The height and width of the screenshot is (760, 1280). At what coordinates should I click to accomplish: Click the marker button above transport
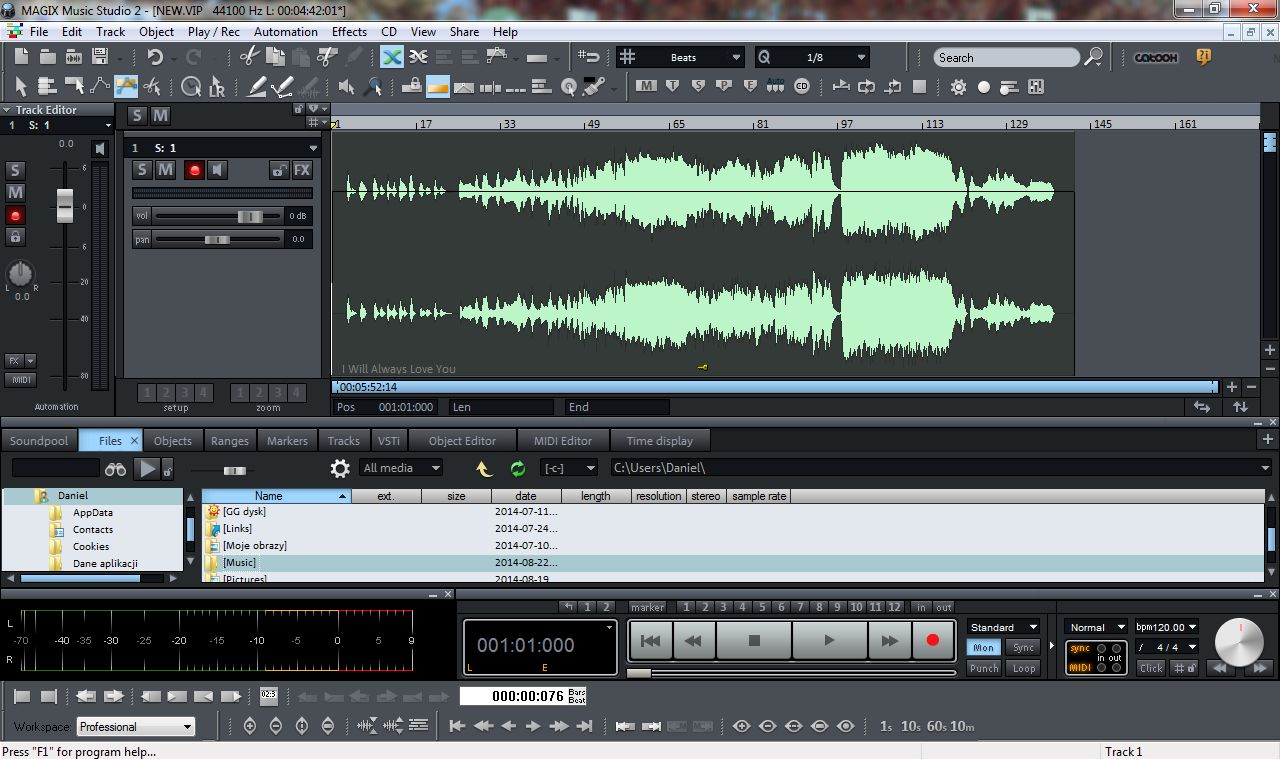coord(647,607)
